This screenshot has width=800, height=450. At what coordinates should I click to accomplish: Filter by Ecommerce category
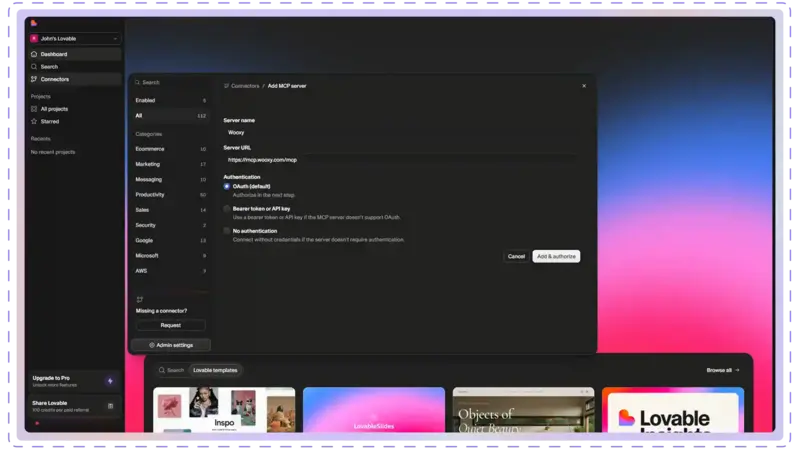click(170, 149)
